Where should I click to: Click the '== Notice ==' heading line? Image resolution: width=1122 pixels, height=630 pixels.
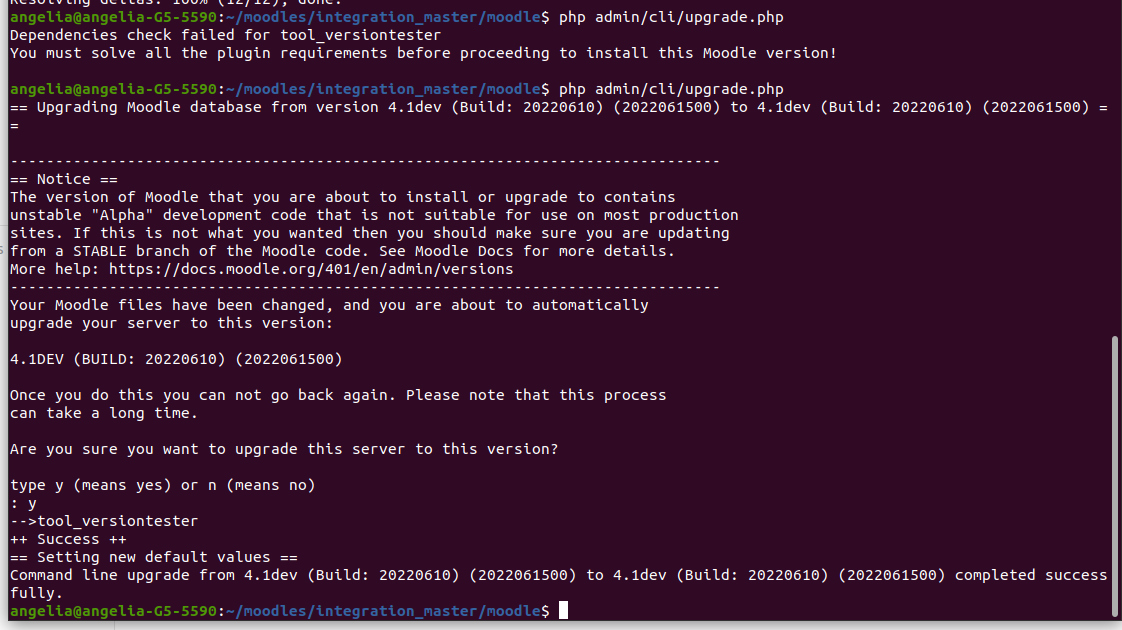pyautogui.click(x=64, y=179)
